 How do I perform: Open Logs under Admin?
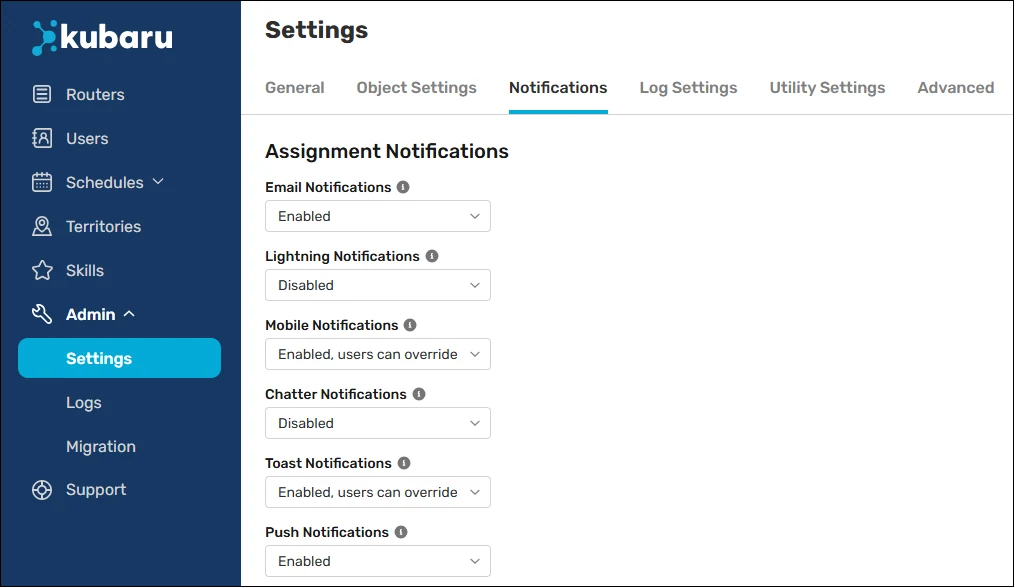pos(83,403)
